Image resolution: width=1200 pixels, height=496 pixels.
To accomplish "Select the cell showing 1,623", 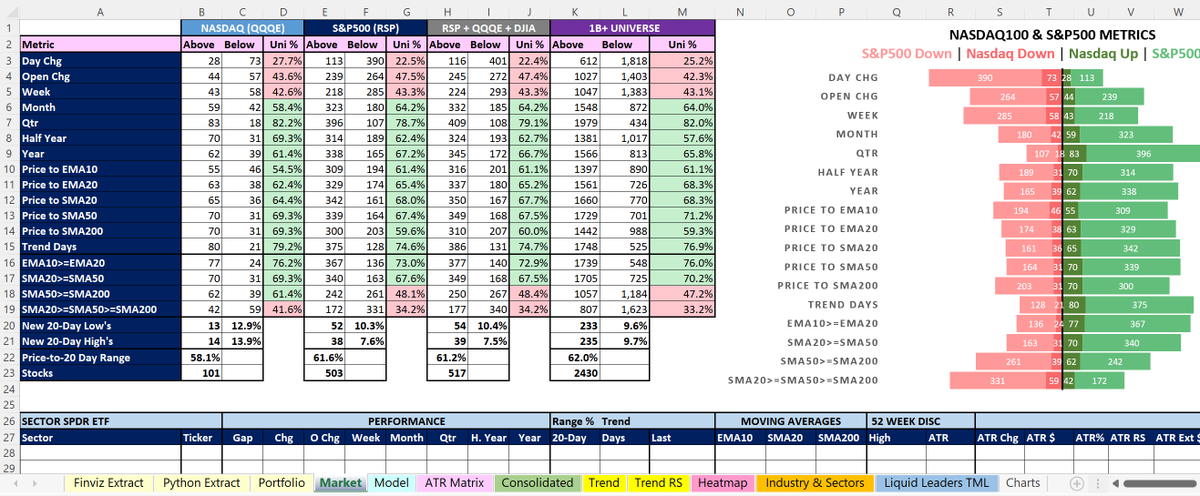I will [624, 310].
